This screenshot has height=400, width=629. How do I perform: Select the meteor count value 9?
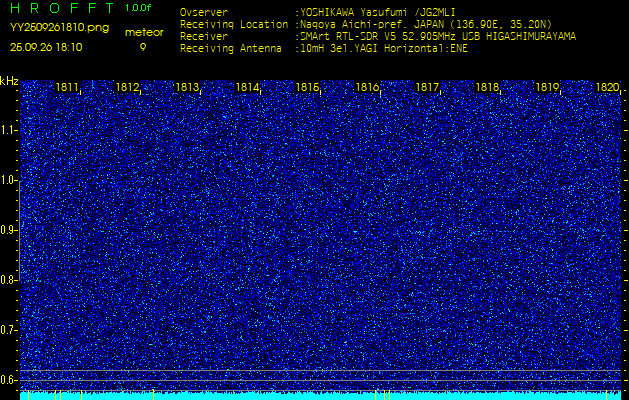click(x=143, y=47)
